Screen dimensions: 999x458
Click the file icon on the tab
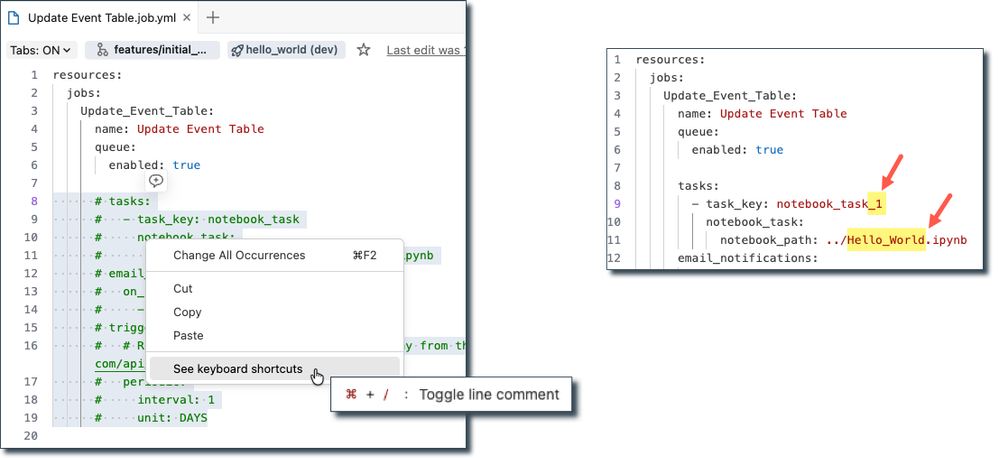point(14,18)
